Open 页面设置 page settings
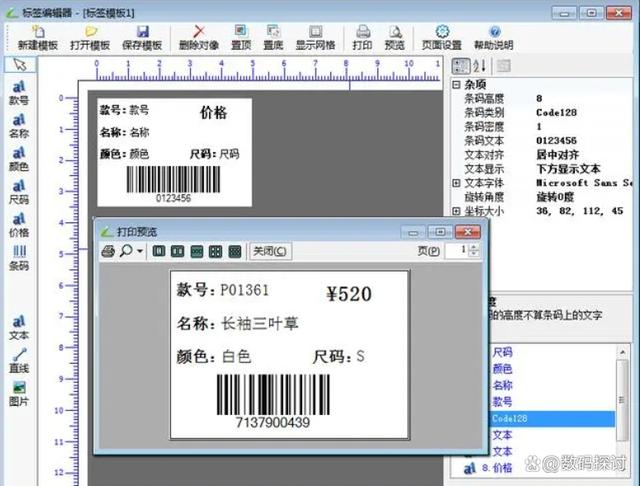The width and height of the screenshot is (640, 486). pos(442,38)
